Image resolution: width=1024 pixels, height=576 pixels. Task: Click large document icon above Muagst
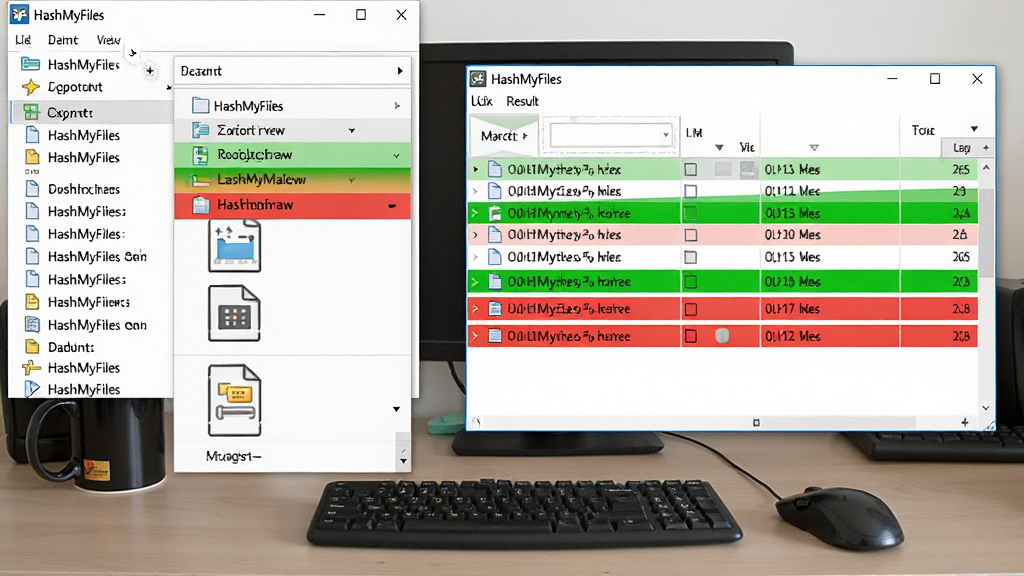click(234, 400)
